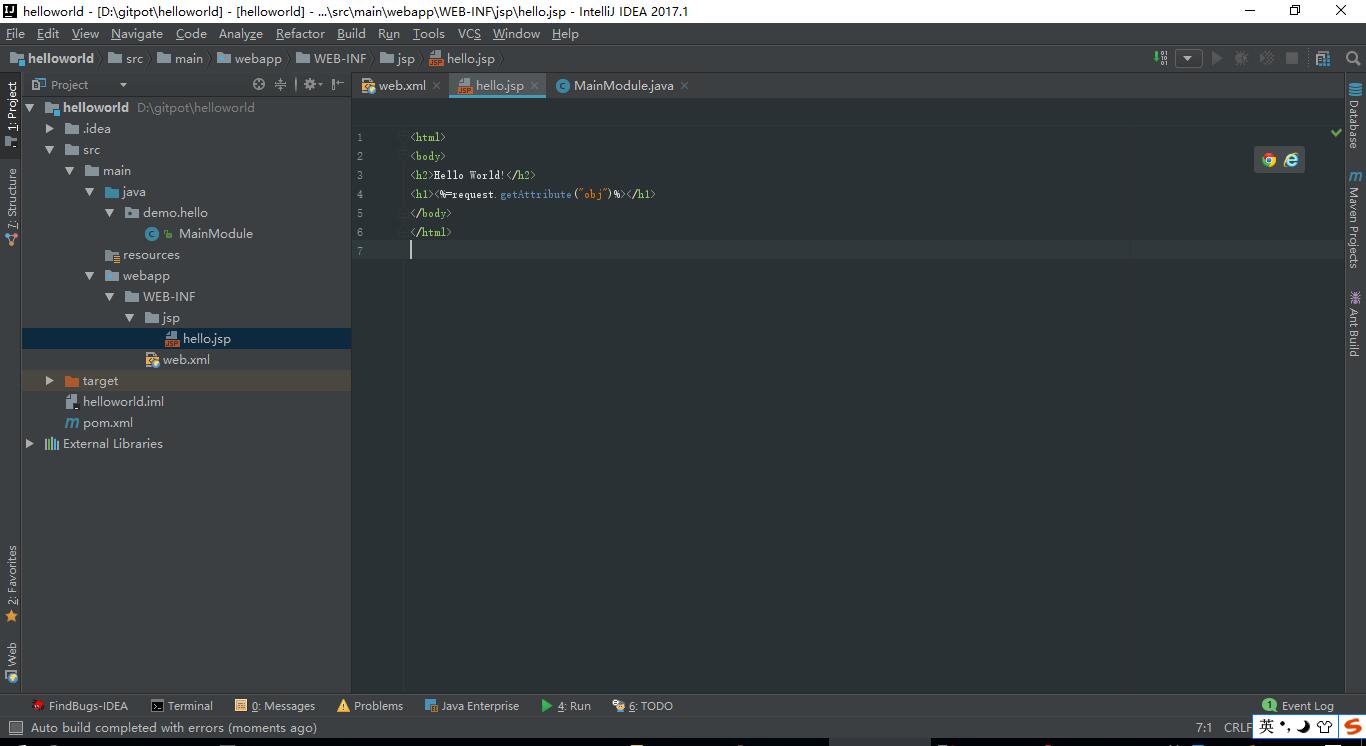Expand the External Libraries node
The width and height of the screenshot is (1366, 746).
click(x=30, y=444)
